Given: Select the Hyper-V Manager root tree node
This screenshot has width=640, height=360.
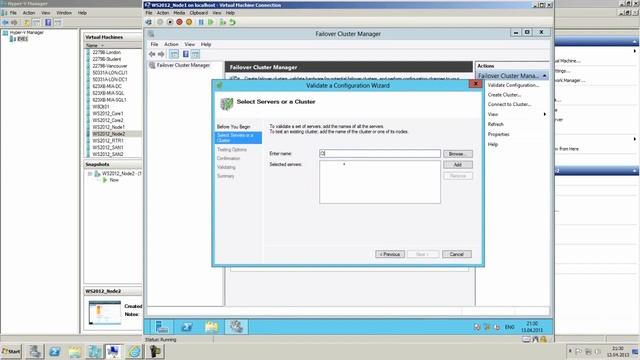Looking at the screenshot, I should click(x=26, y=32).
